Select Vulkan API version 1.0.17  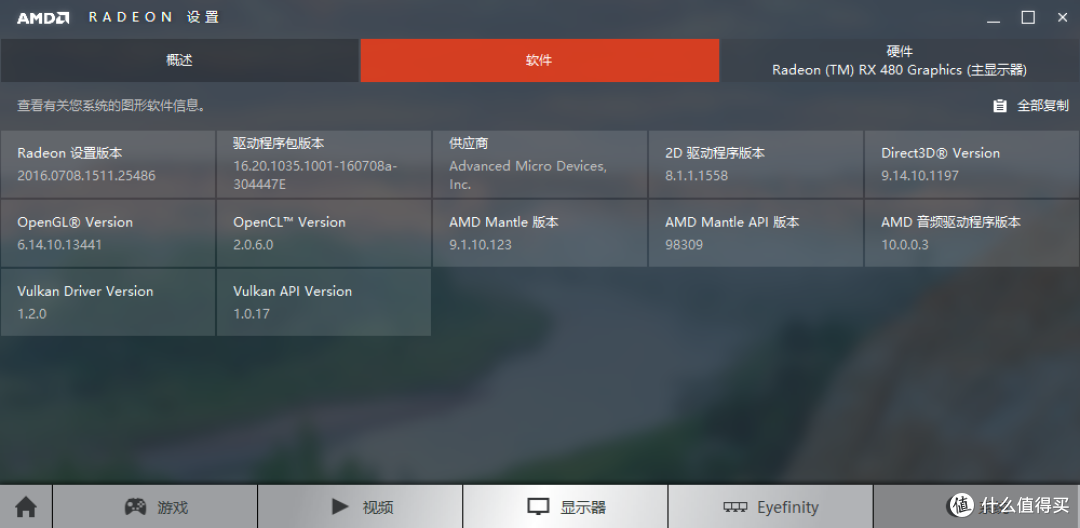(x=251, y=314)
